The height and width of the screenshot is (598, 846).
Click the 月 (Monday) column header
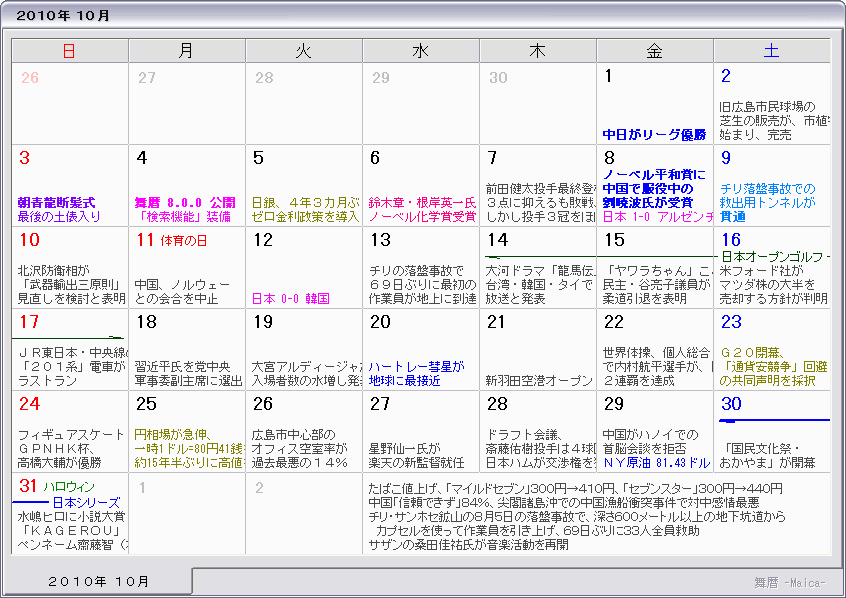[x=186, y=51]
